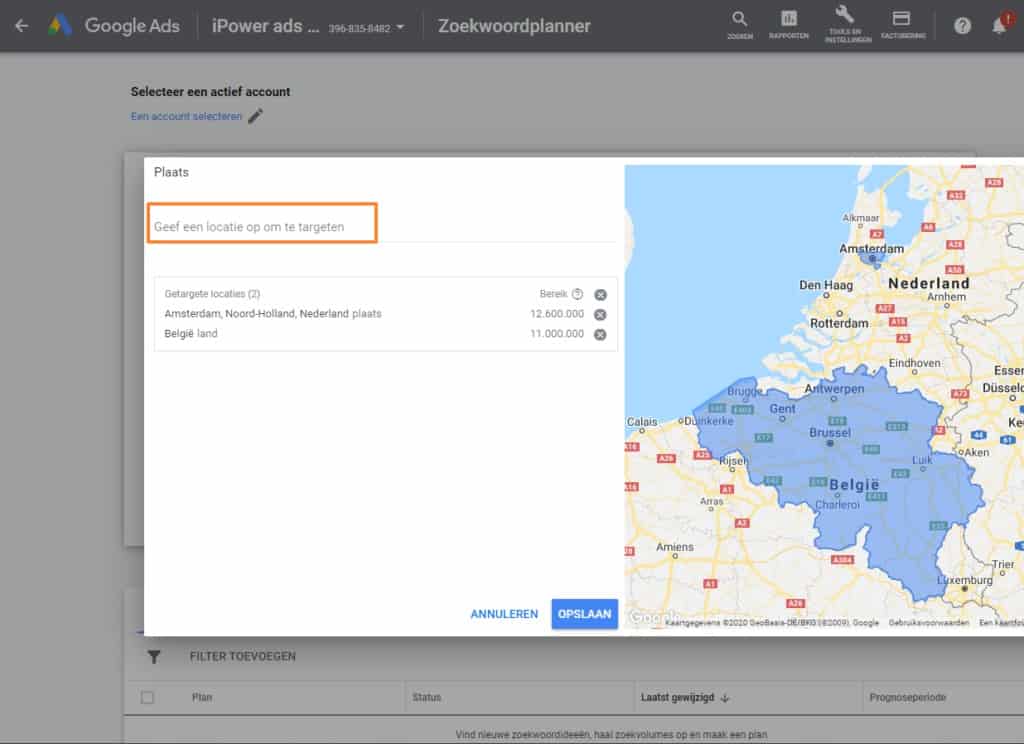Viewport: 1024px width, 744px height.
Task: View notifications via the bell icon
Action: [999, 25]
